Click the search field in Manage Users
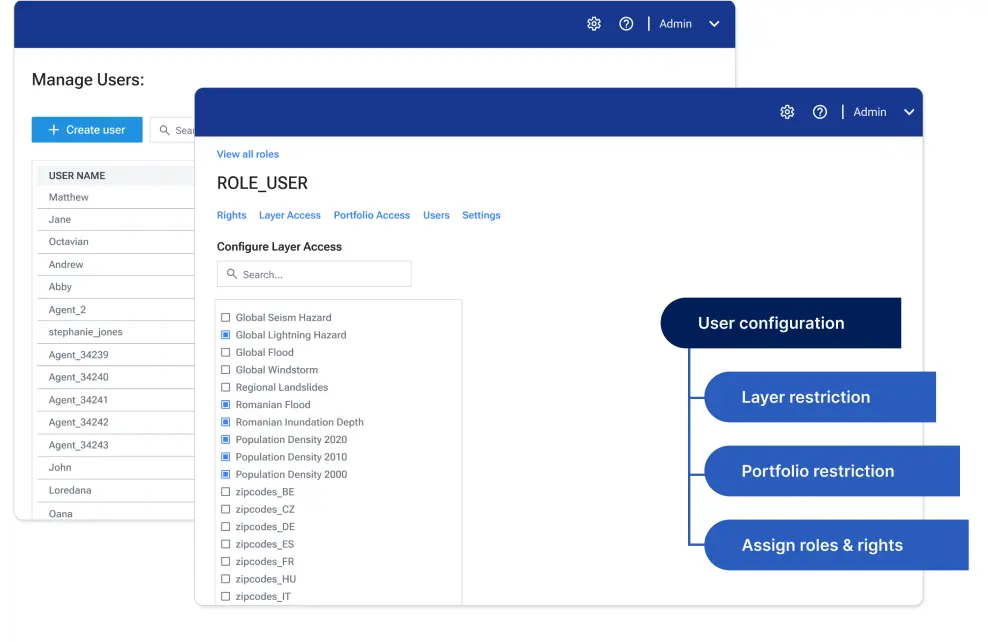Screen dimensions: 988x642 173,130
